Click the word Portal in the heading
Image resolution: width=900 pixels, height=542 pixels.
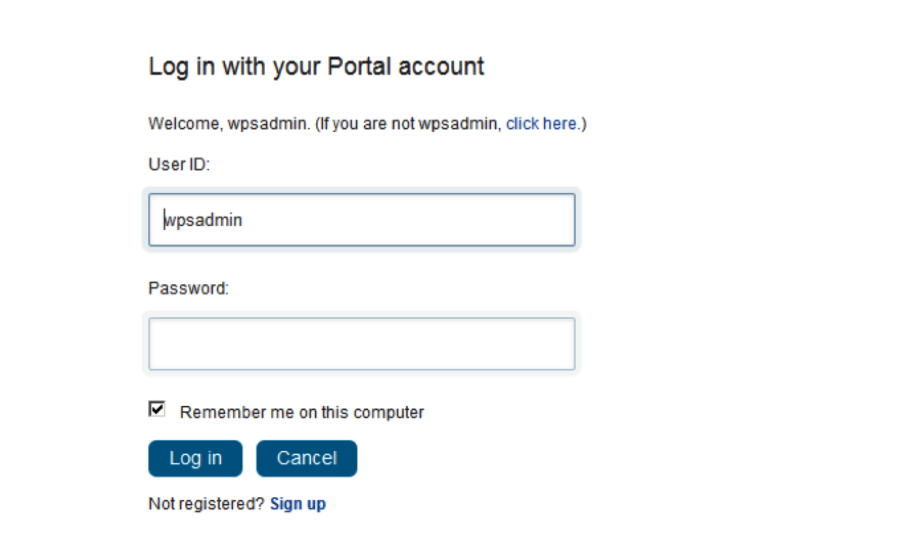359,67
